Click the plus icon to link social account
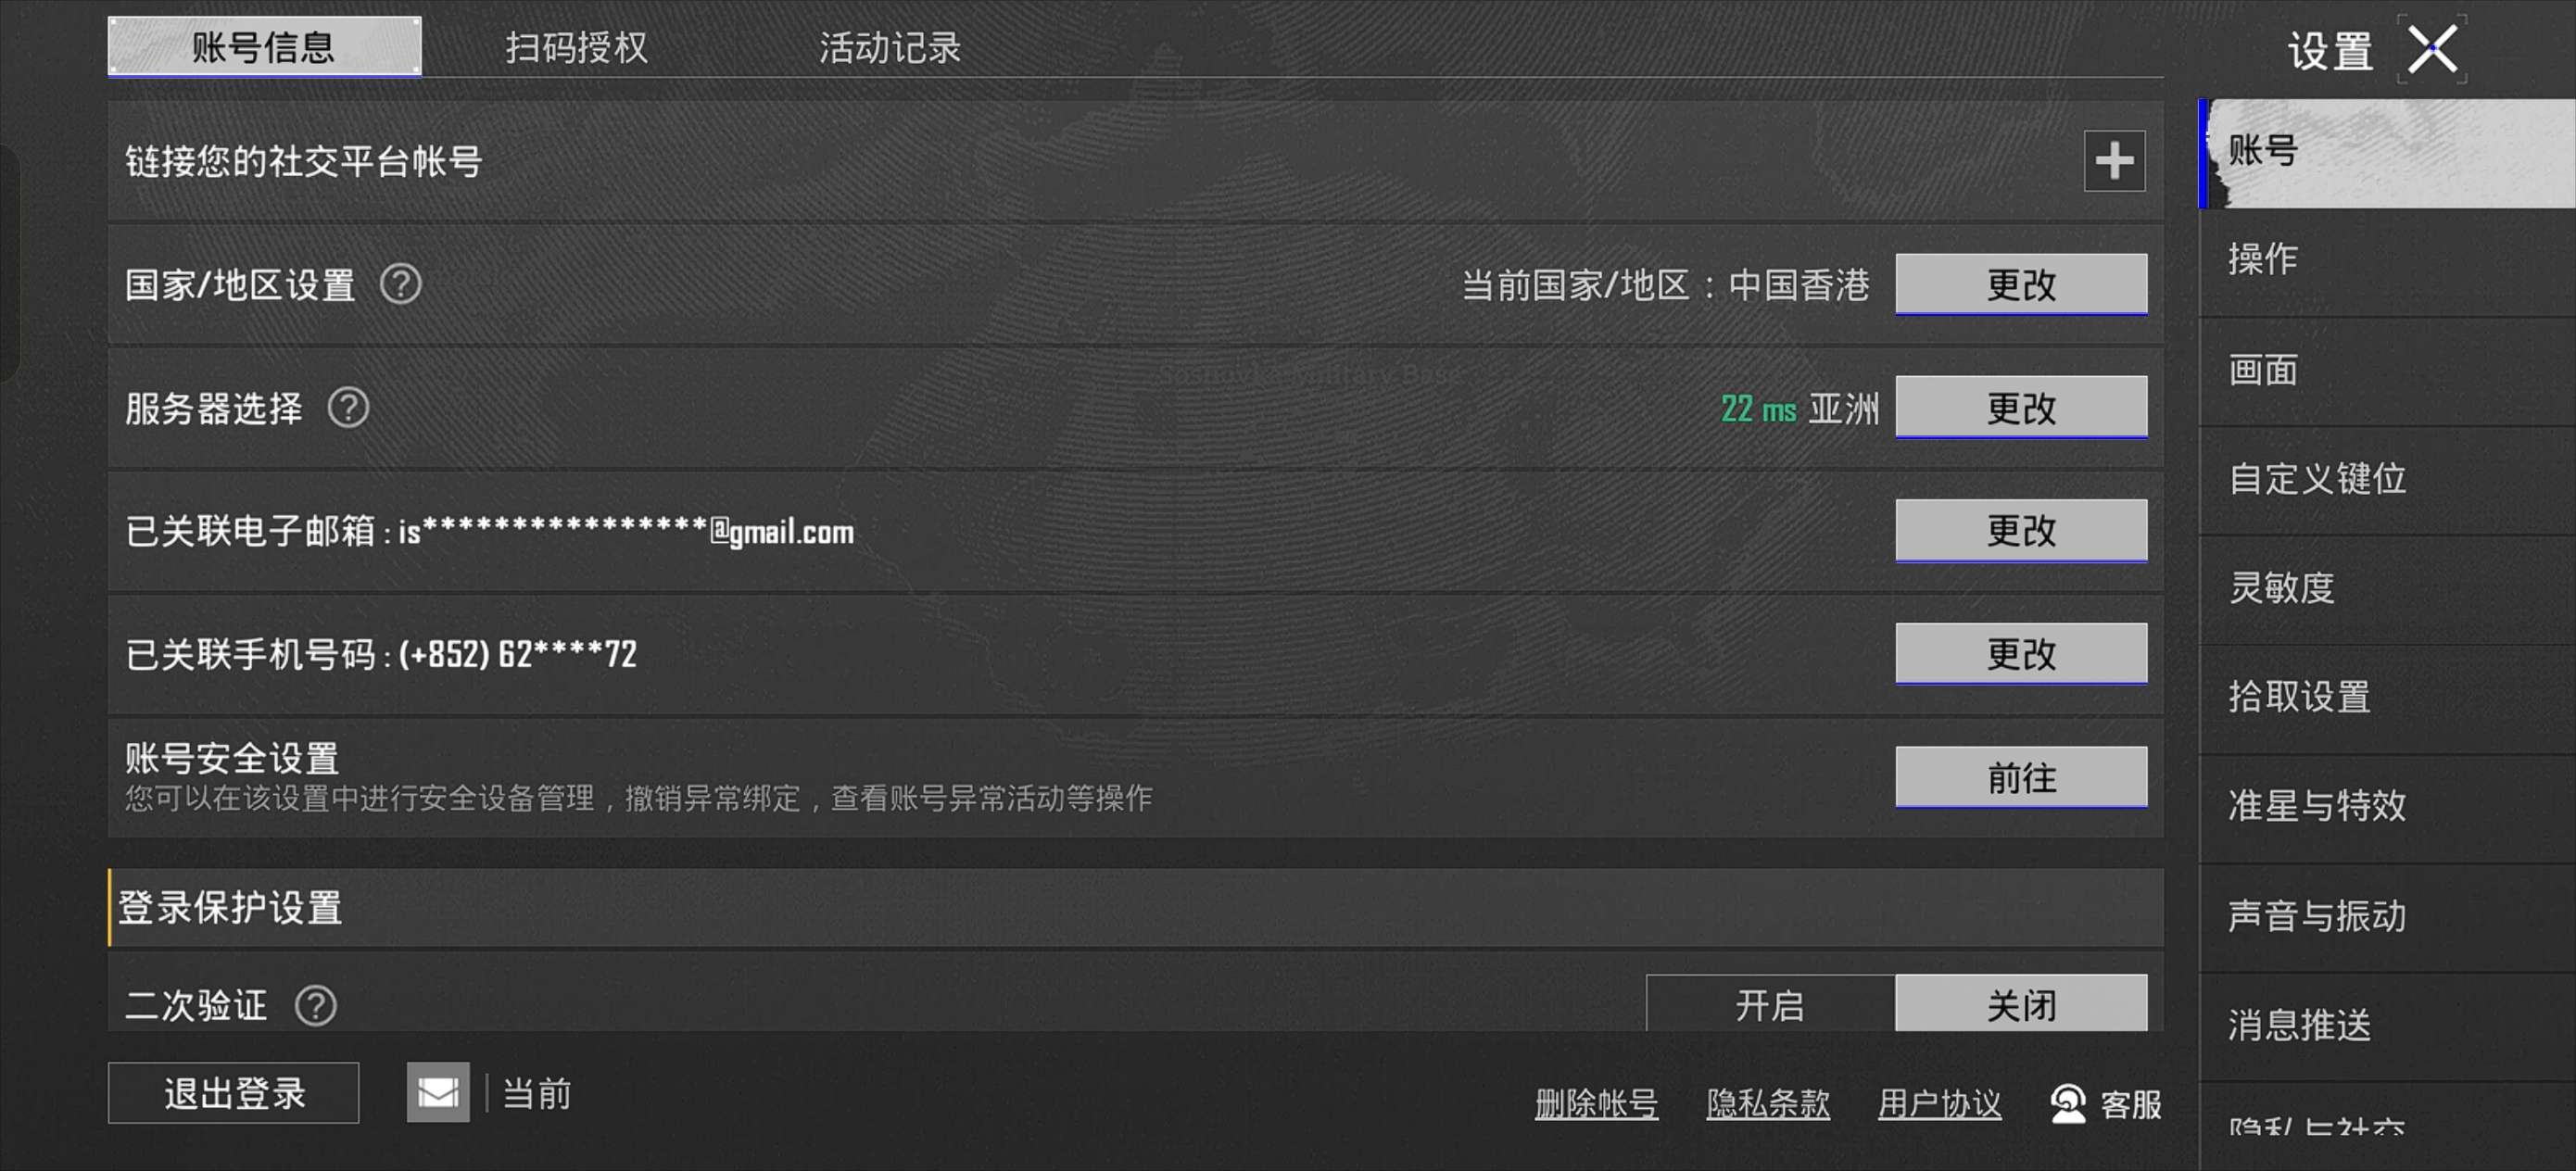 [2113, 161]
